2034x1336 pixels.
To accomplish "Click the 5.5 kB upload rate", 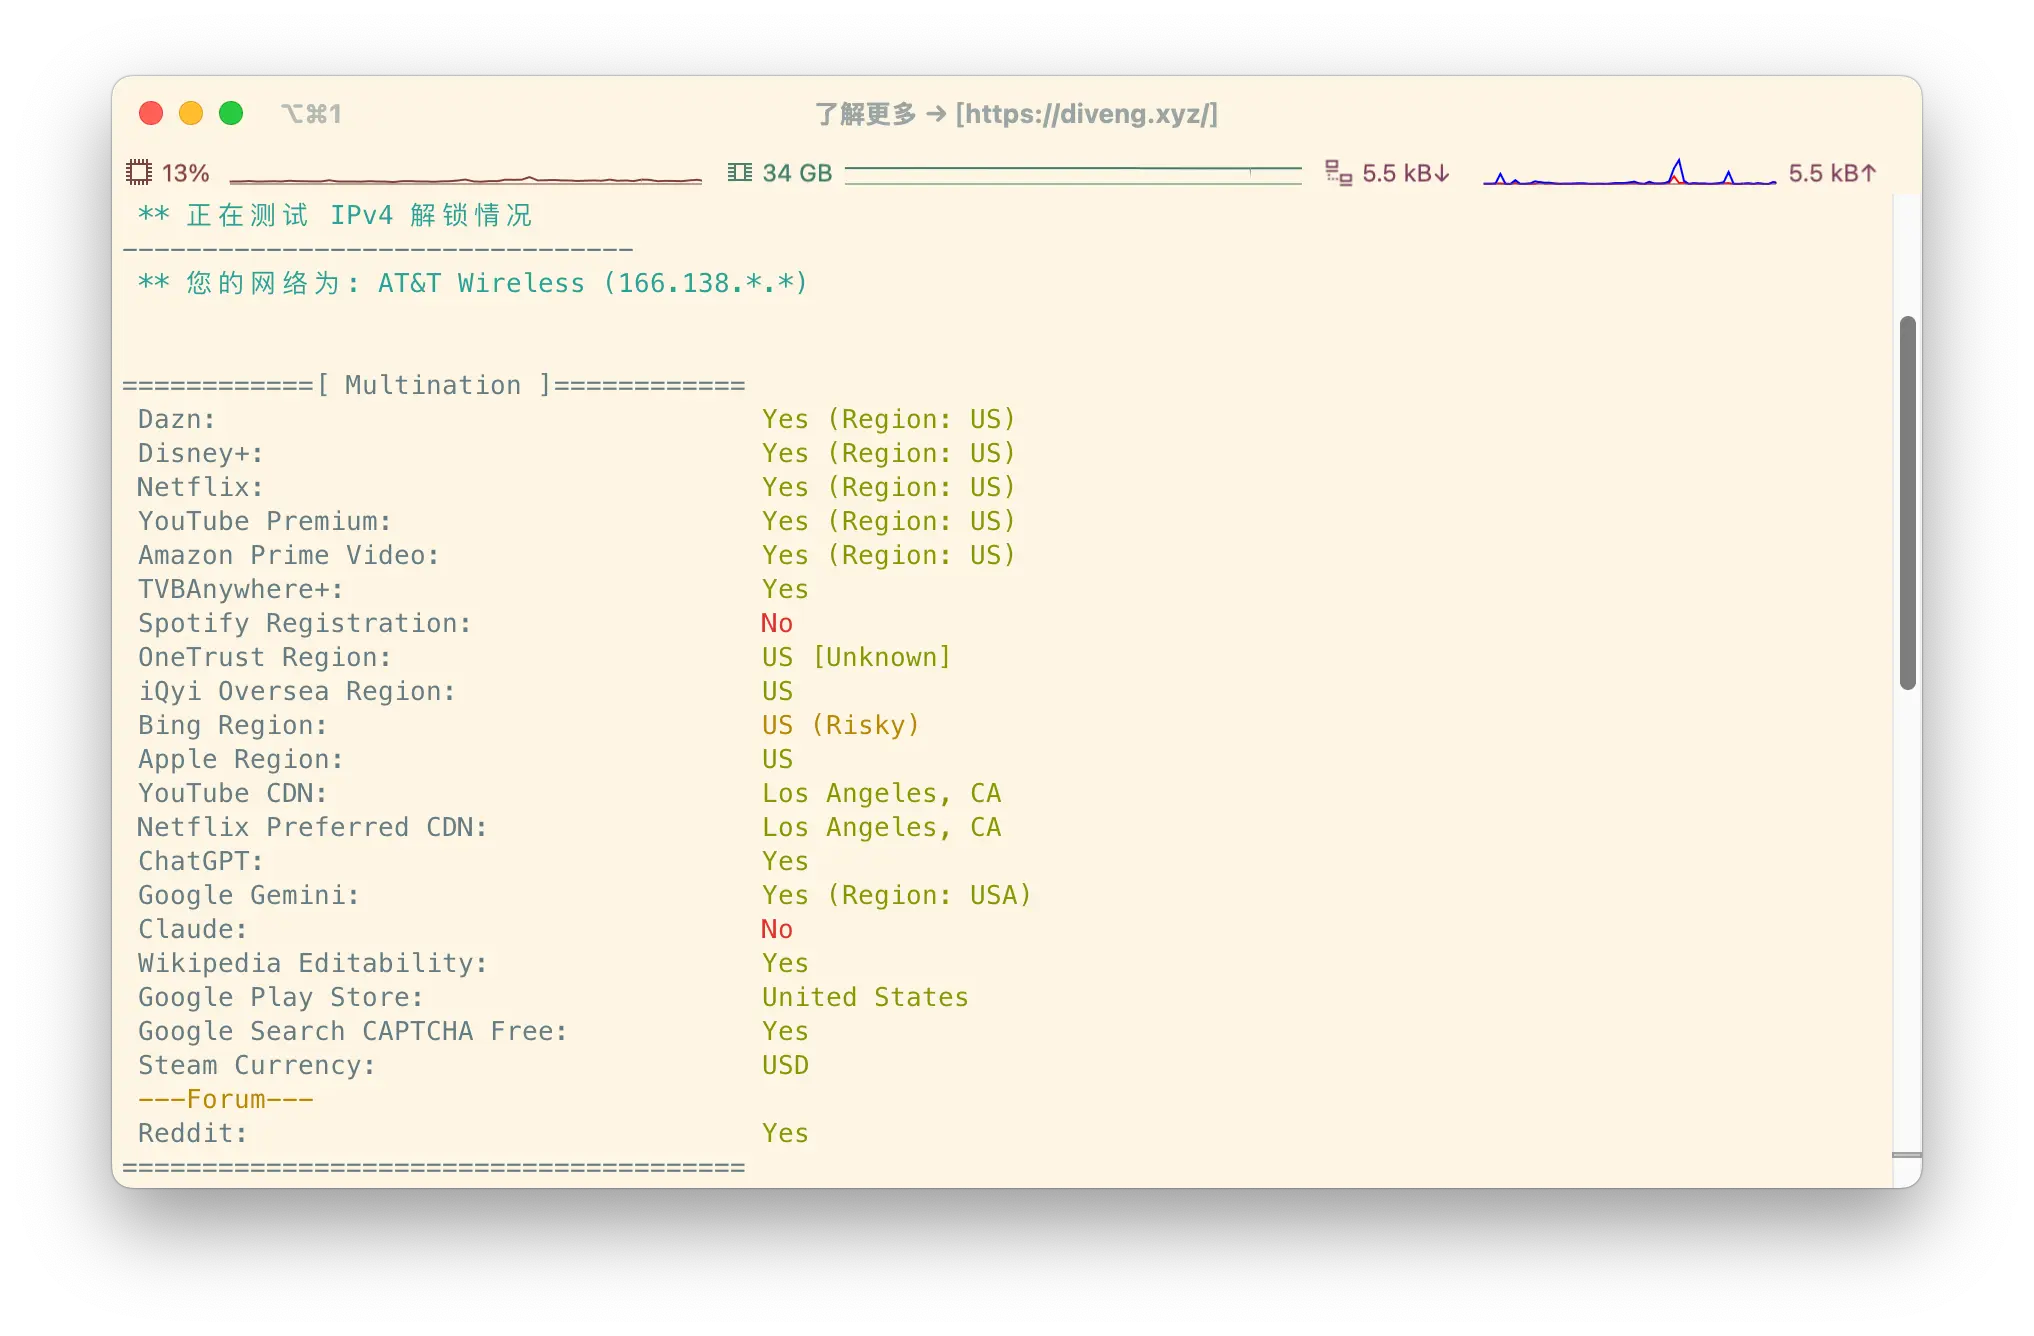I will [1832, 173].
